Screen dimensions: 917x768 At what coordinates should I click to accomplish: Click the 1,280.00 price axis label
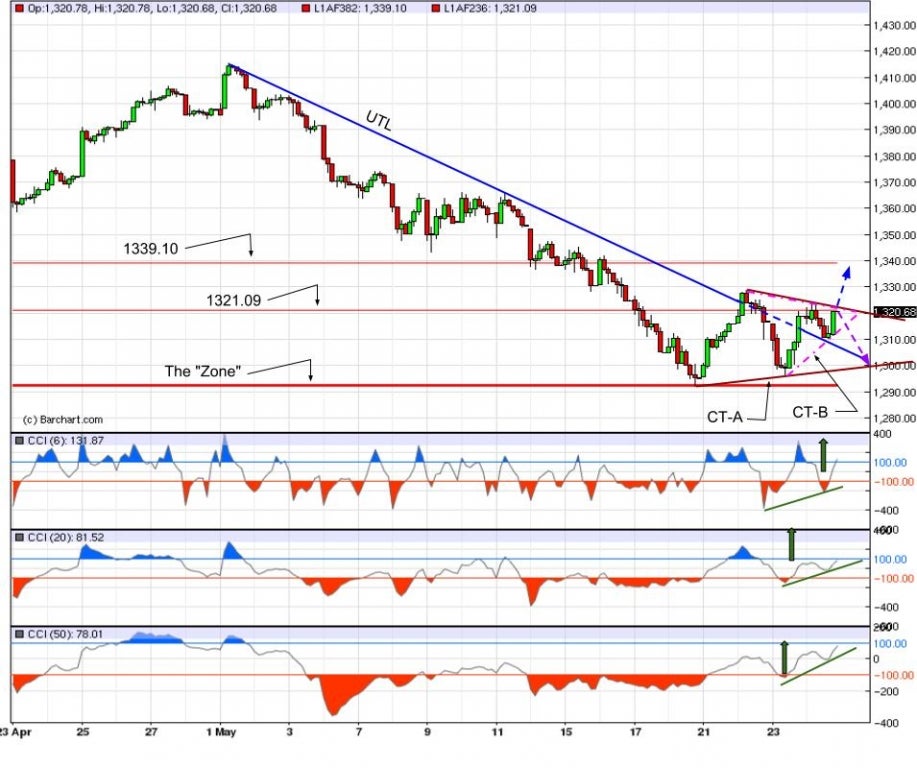tap(894, 418)
